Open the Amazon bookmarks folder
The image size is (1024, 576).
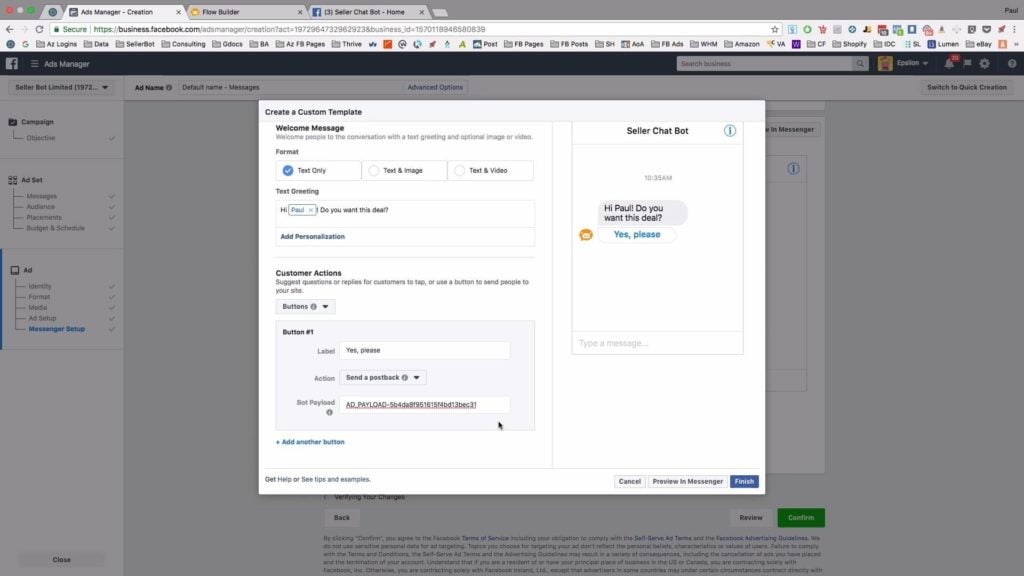(742, 44)
